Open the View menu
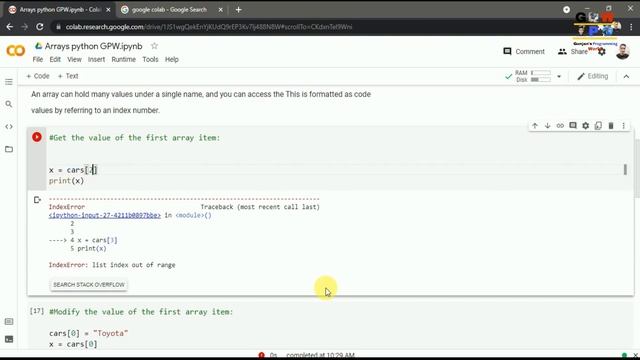 (x=74, y=60)
